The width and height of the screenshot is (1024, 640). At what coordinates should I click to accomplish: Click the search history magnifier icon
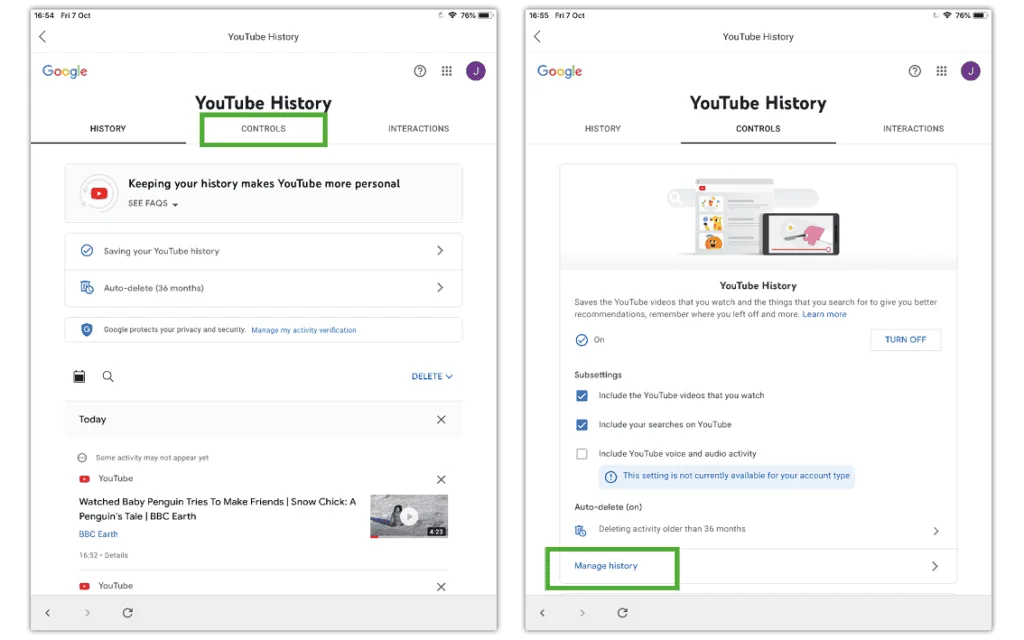(108, 376)
